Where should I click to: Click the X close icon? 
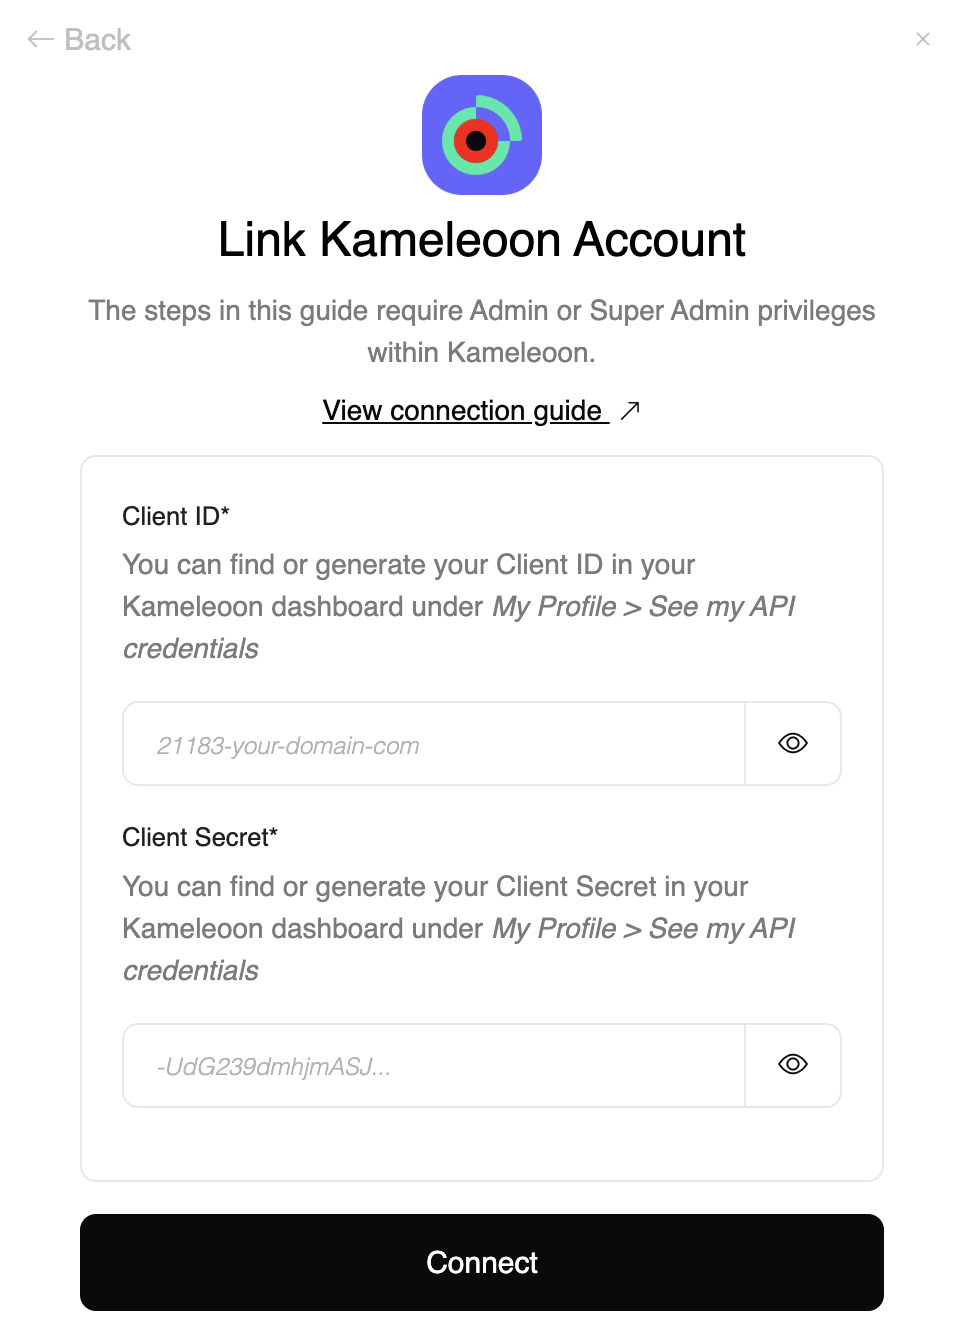pos(923,39)
